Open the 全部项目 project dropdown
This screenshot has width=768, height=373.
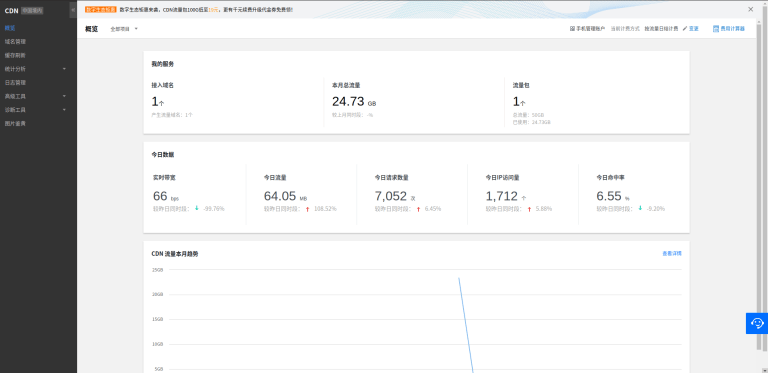pos(124,29)
